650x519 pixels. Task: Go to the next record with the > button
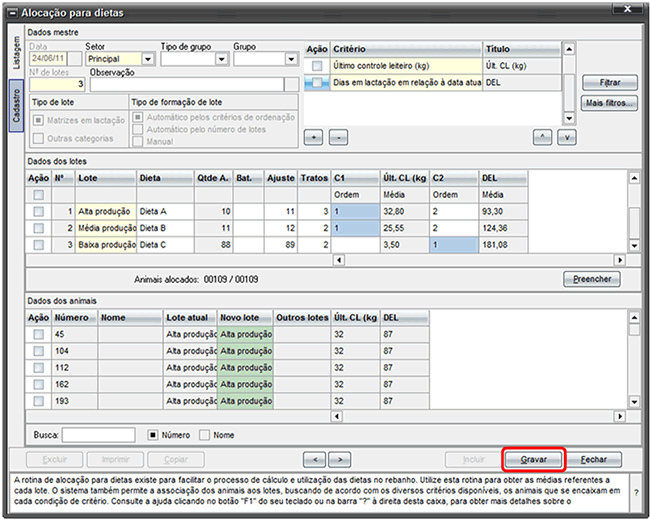[339, 460]
